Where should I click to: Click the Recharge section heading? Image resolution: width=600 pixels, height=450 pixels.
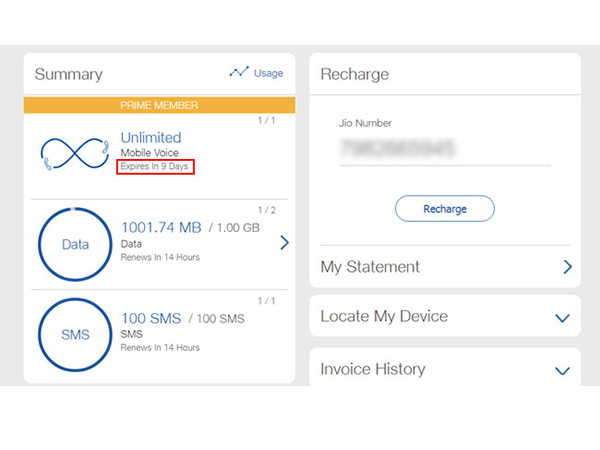[354, 74]
